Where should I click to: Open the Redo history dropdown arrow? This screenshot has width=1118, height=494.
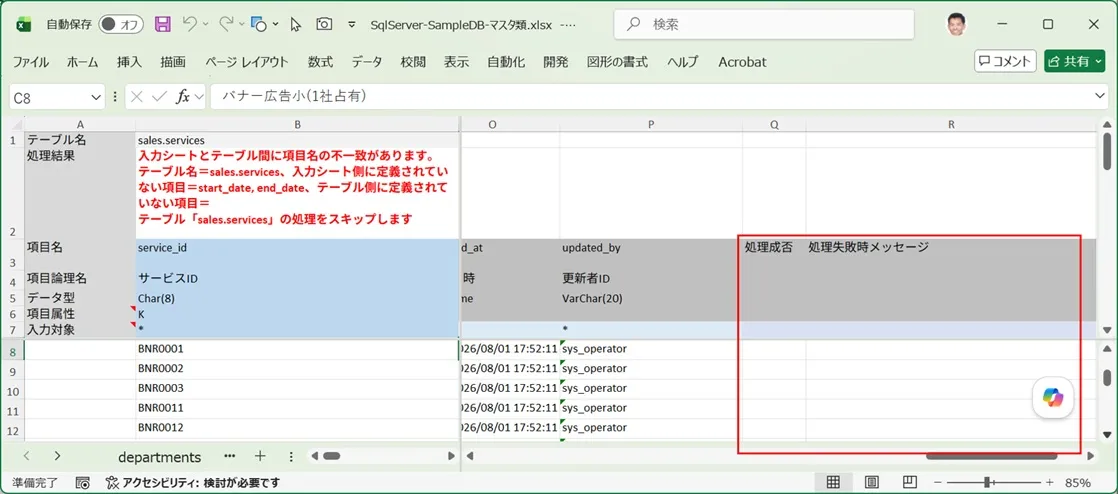[x=242, y=24]
